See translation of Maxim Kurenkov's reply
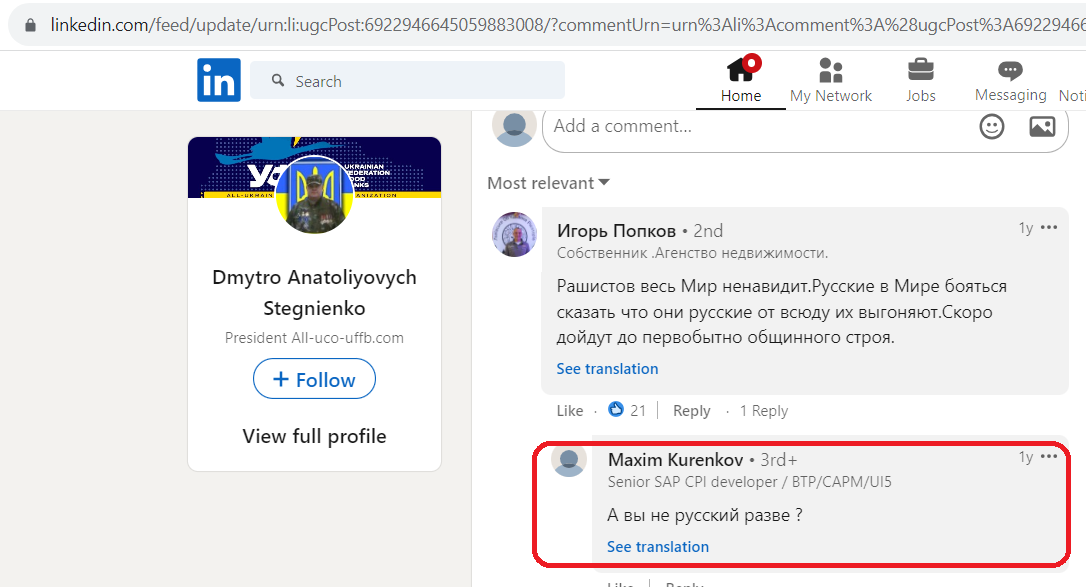 (658, 547)
